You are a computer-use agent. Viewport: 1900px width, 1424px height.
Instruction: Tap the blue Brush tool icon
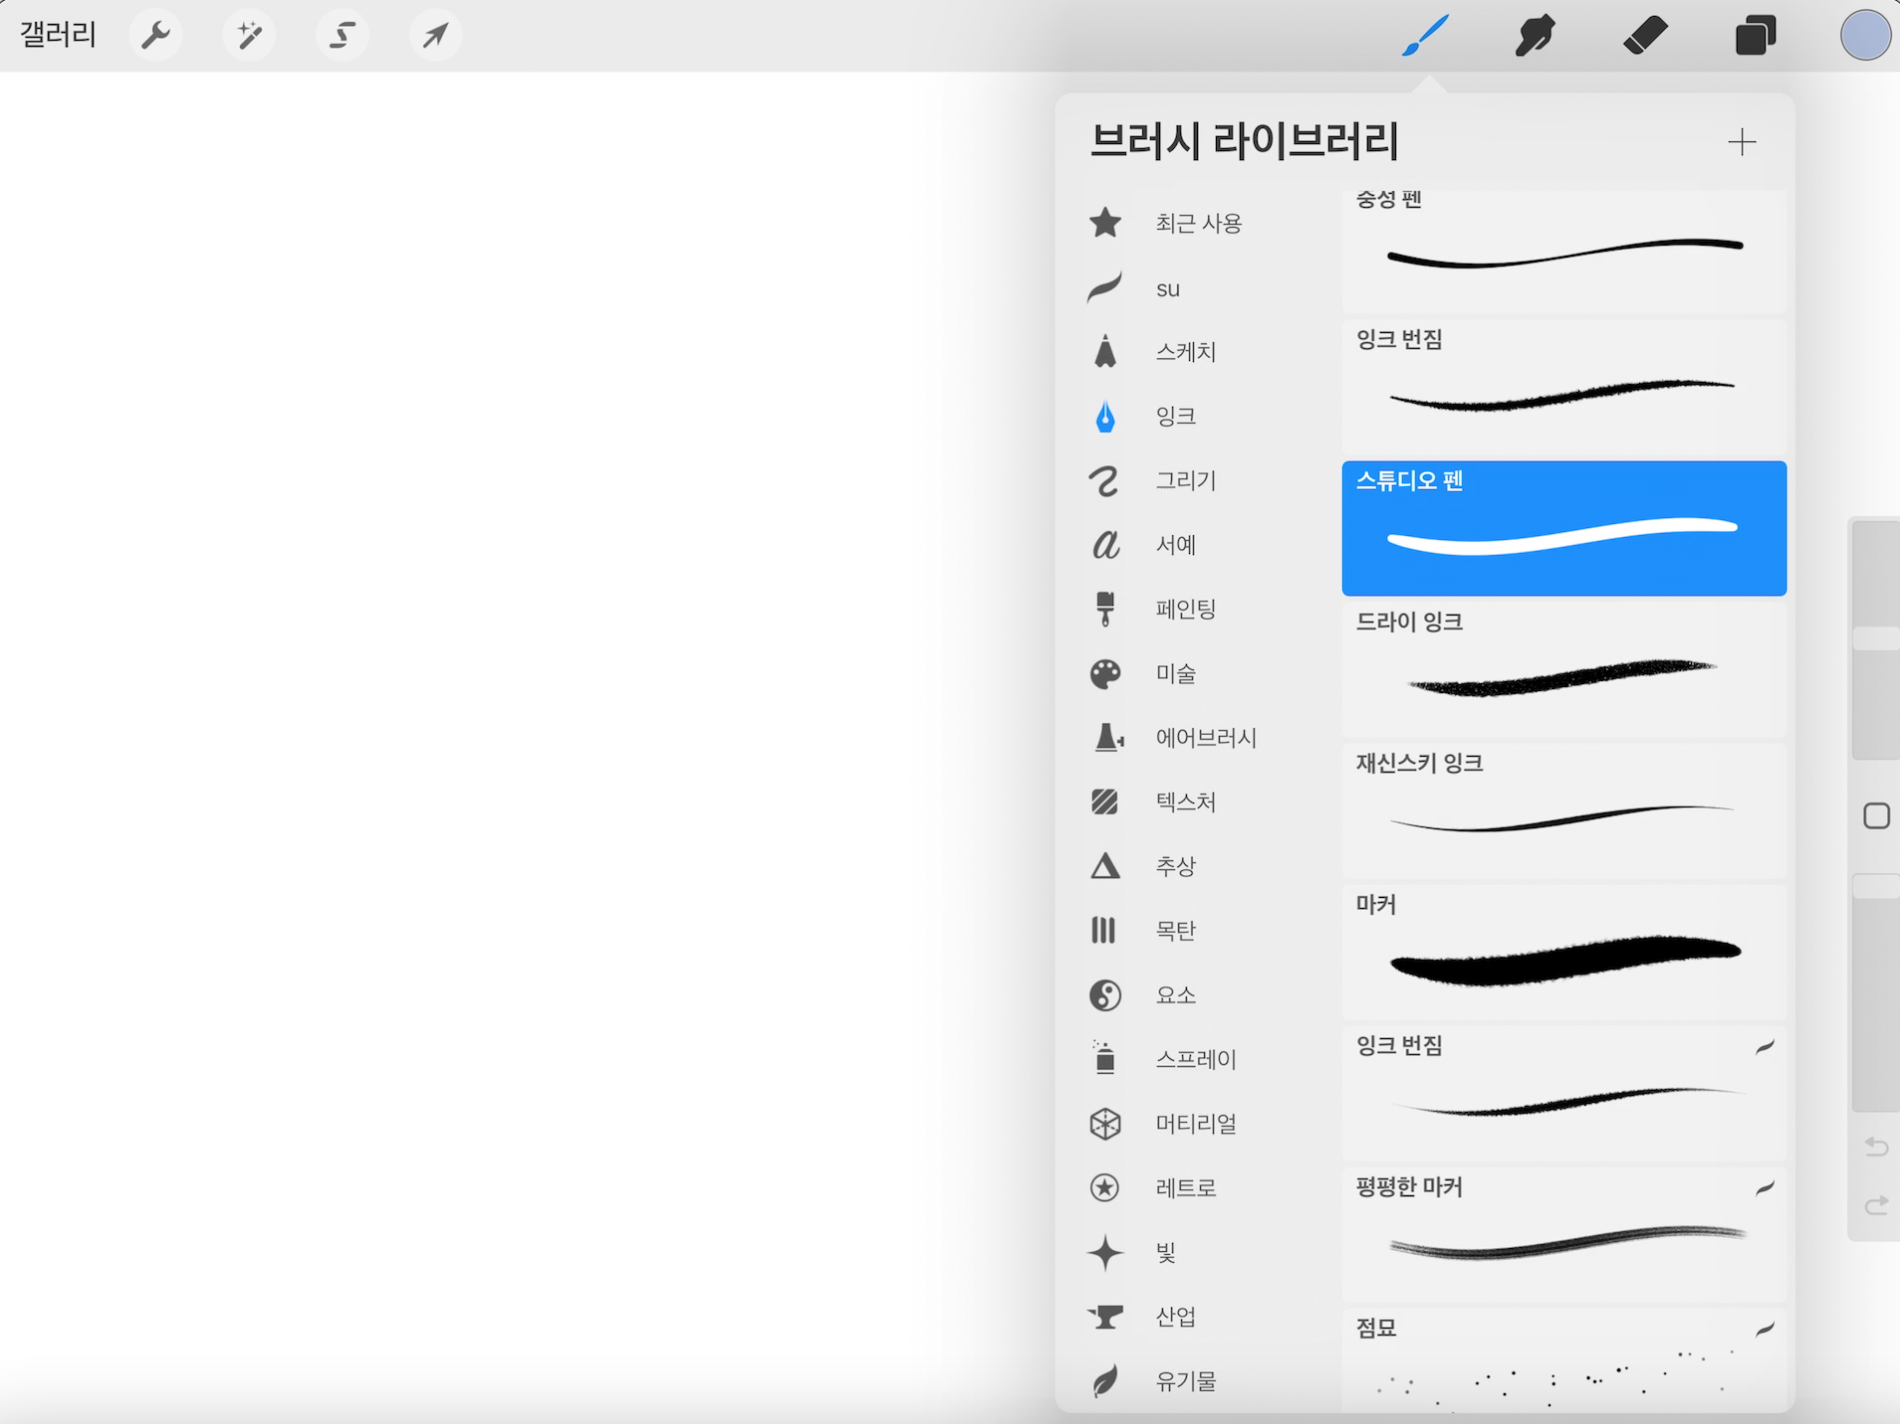point(1425,35)
